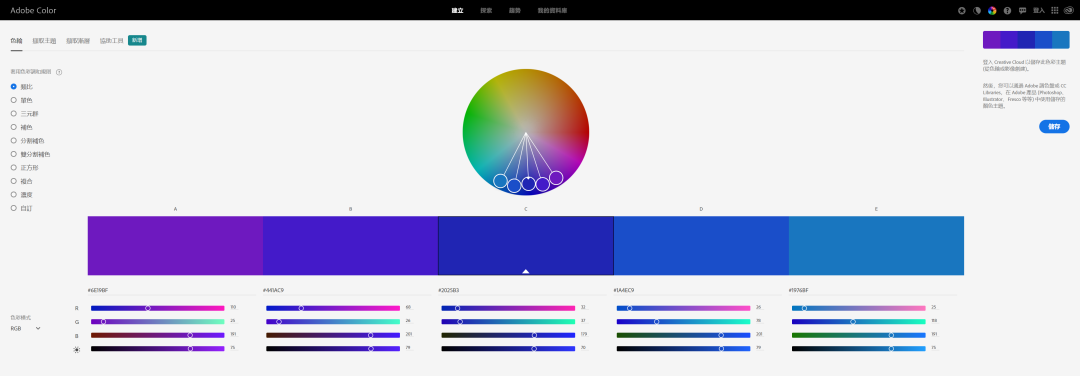Open the RGB color mode dropdown

click(x=25, y=328)
